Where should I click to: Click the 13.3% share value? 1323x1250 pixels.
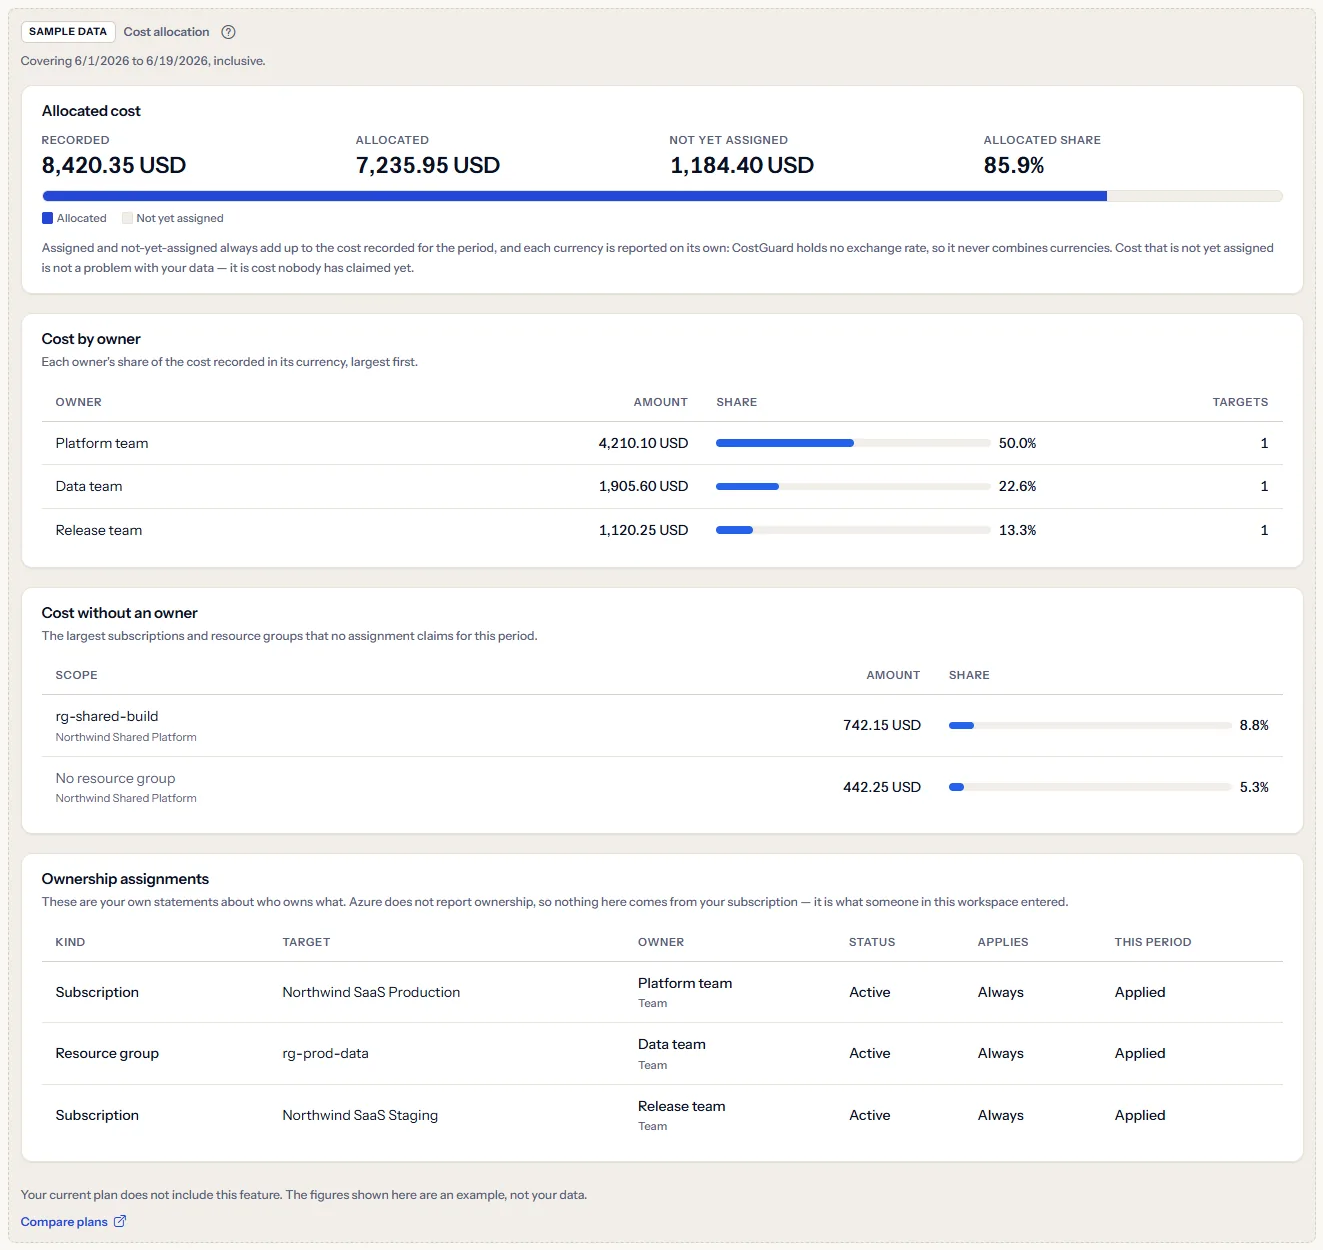click(x=1017, y=530)
